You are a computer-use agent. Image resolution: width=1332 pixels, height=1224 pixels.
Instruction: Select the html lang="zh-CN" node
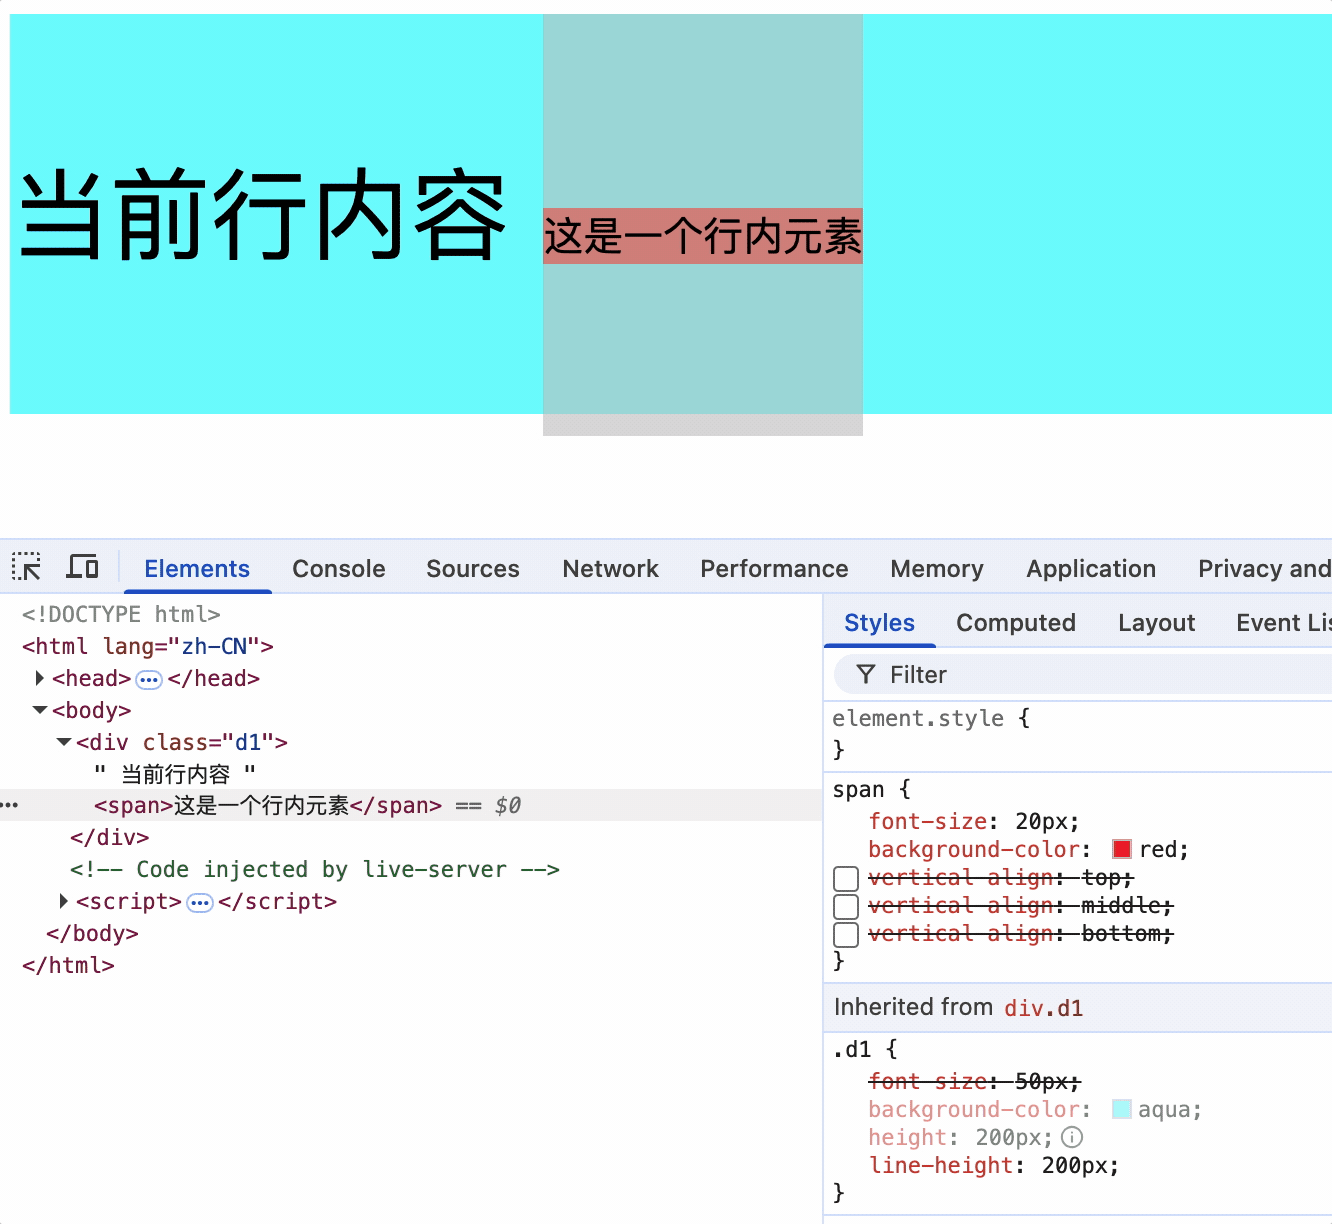pos(148,646)
